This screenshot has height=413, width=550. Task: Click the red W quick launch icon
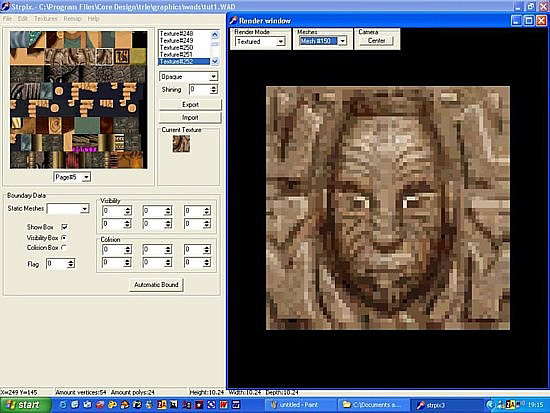click(x=223, y=405)
